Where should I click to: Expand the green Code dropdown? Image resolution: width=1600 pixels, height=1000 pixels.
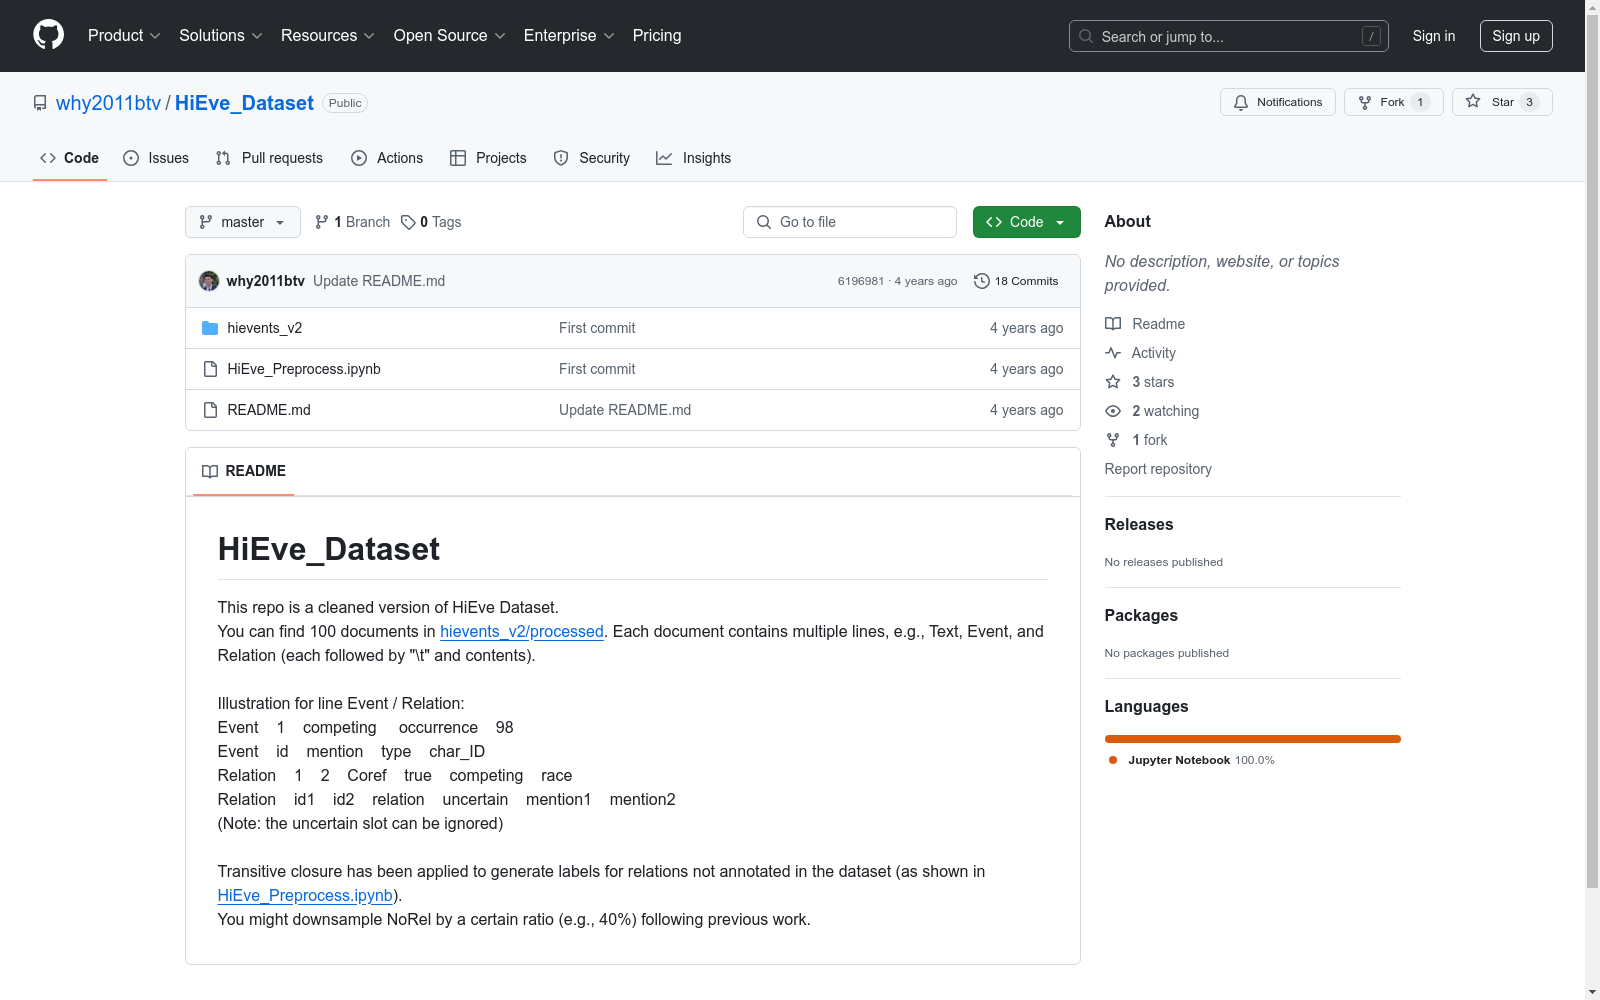click(1027, 222)
